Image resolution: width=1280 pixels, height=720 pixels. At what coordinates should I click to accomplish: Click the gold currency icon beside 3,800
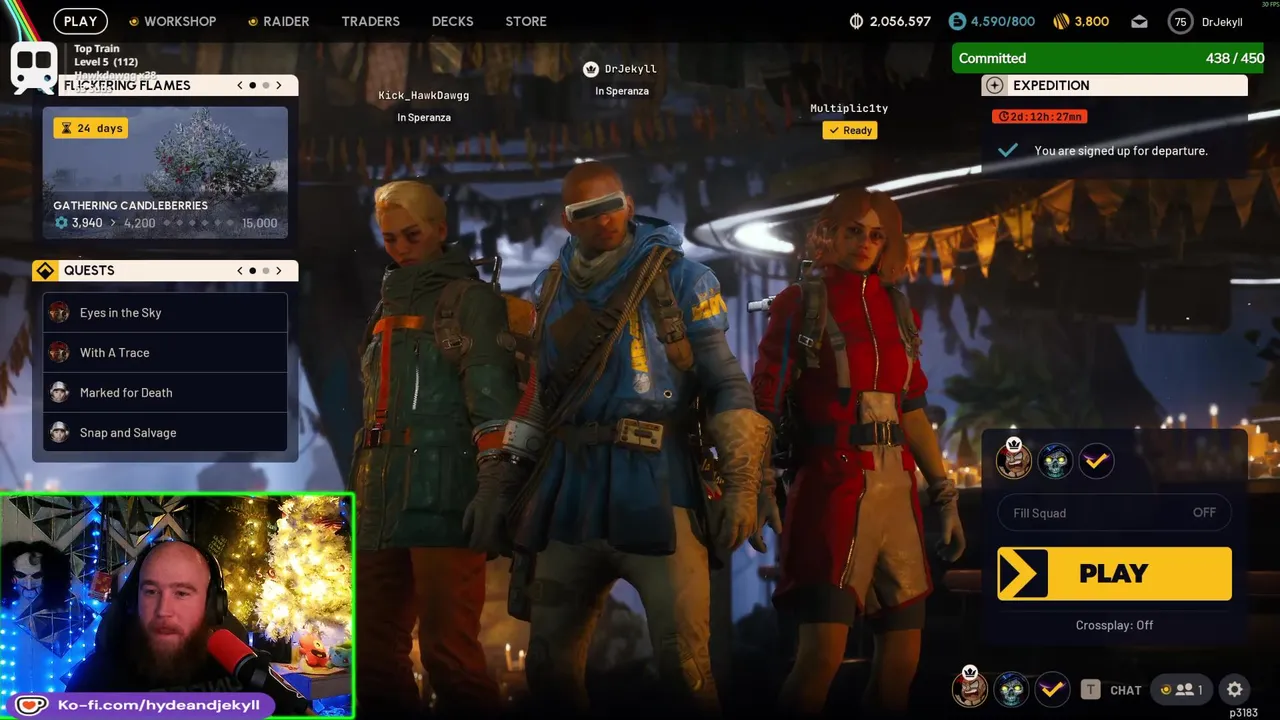point(1061,21)
